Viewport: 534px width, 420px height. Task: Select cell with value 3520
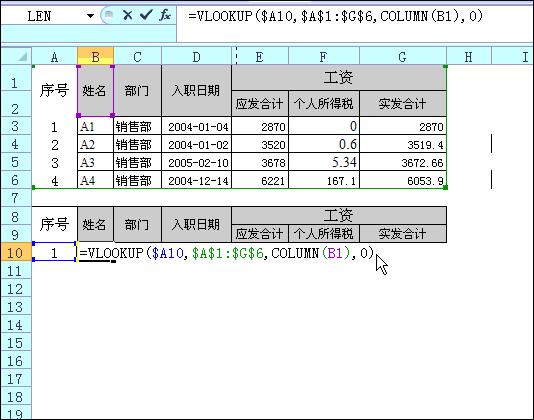point(260,144)
